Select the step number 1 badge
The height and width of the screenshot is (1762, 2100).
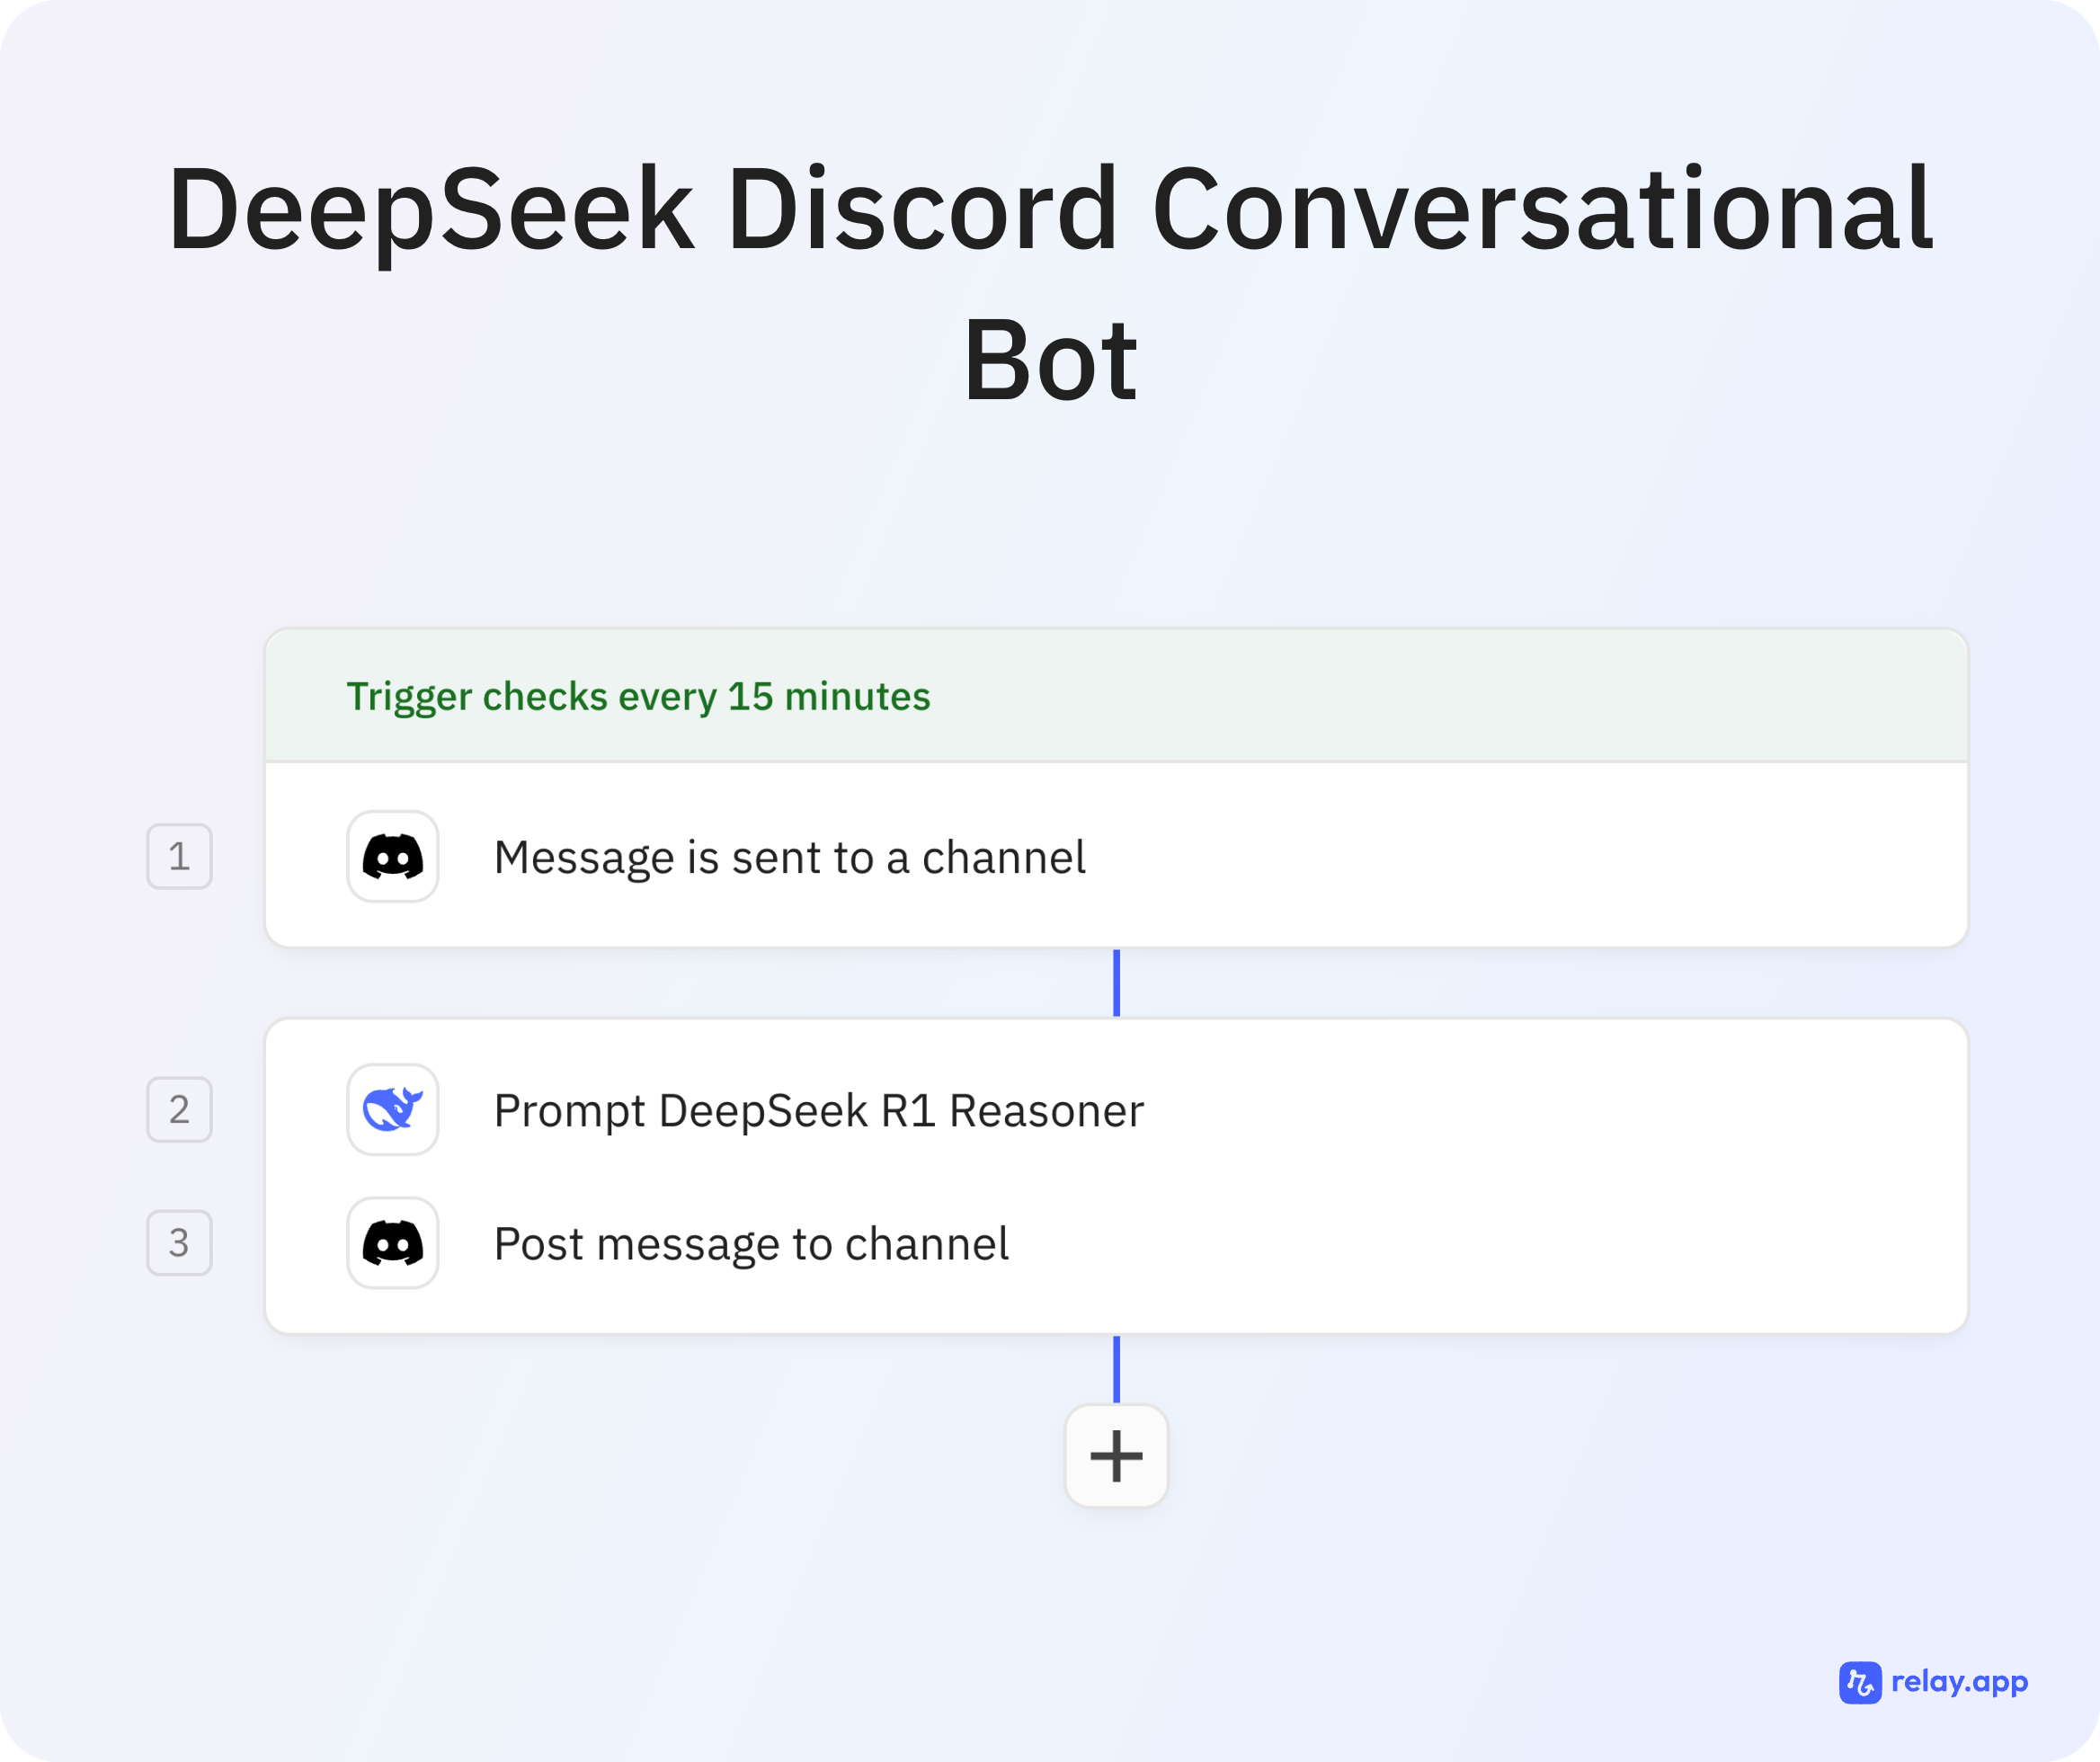[179, 856]
